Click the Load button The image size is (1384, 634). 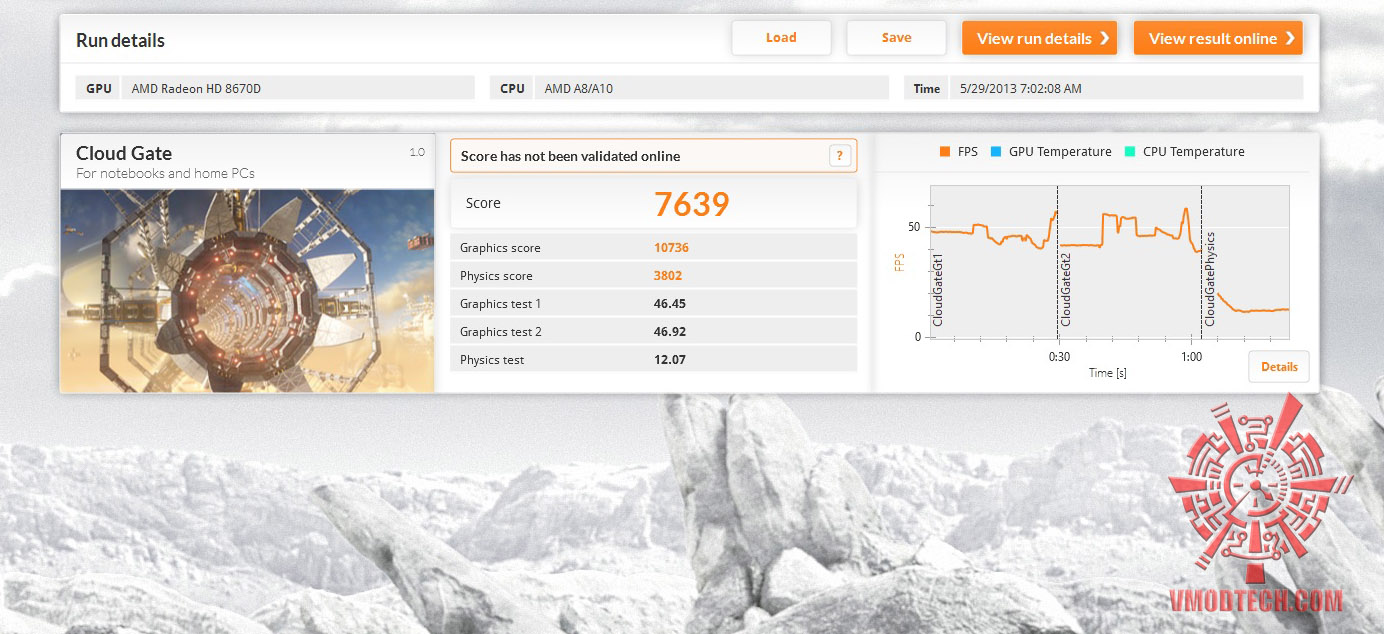(x=781, y=38)
